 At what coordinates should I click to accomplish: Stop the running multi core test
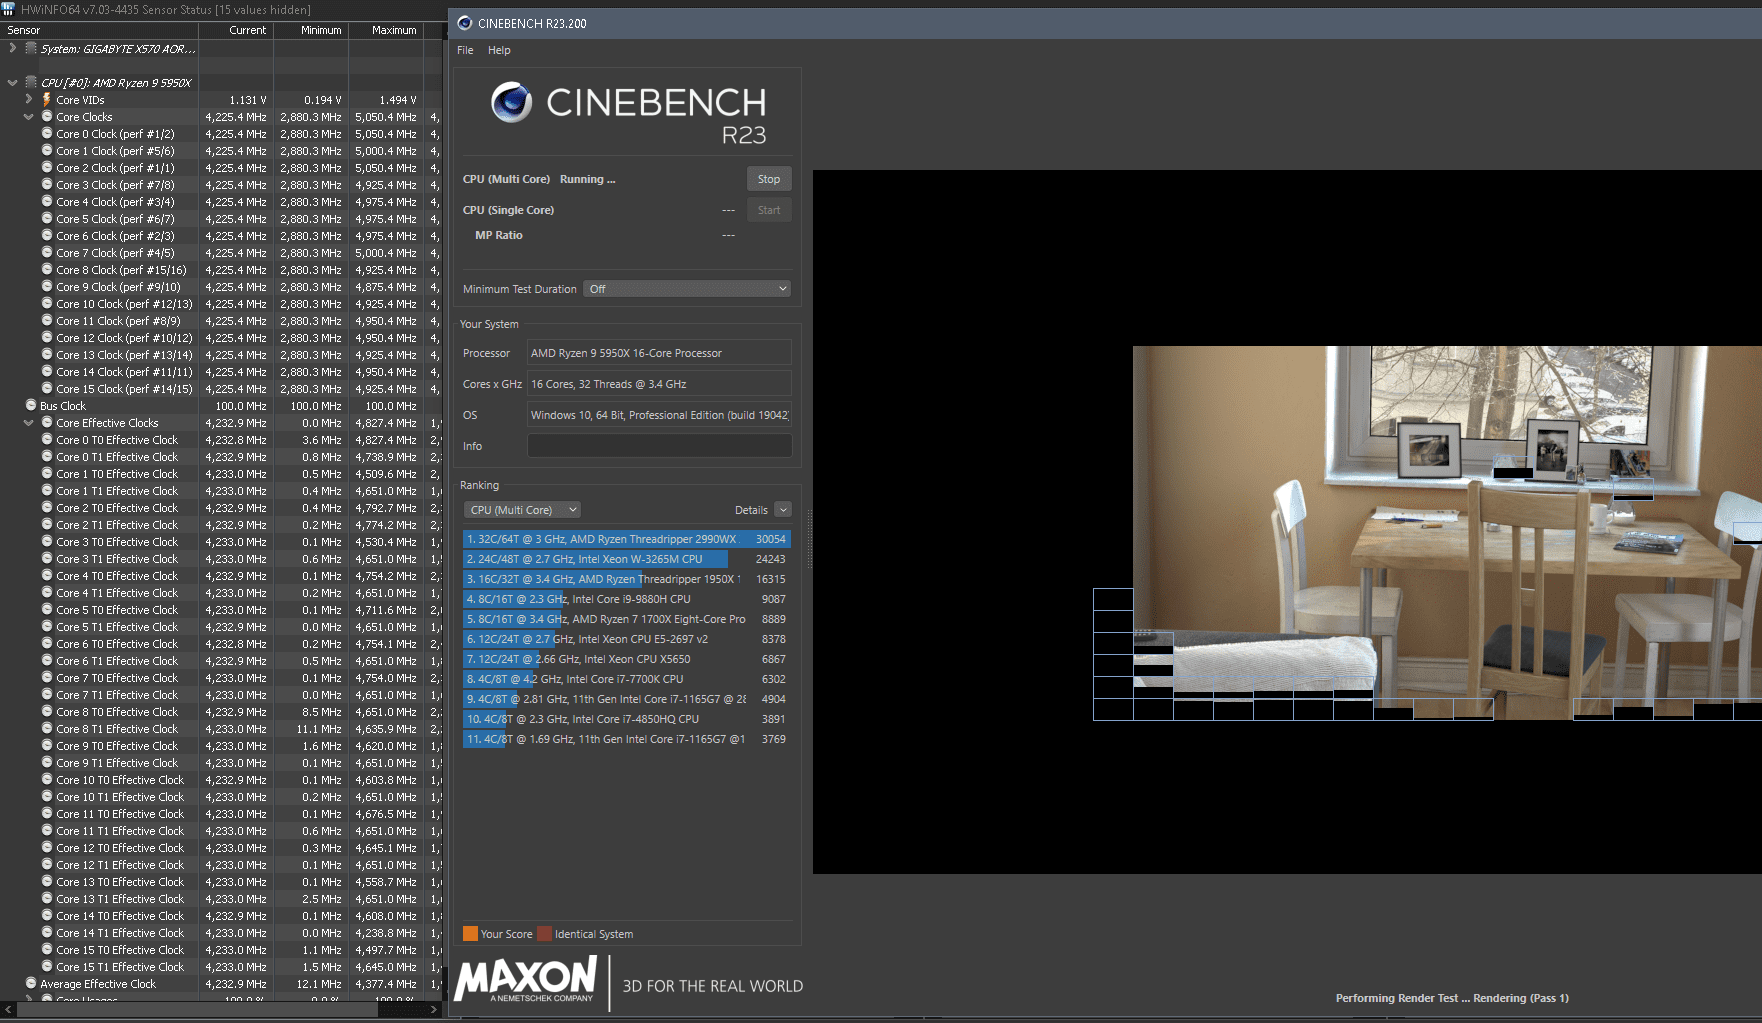tap(769, 179)
